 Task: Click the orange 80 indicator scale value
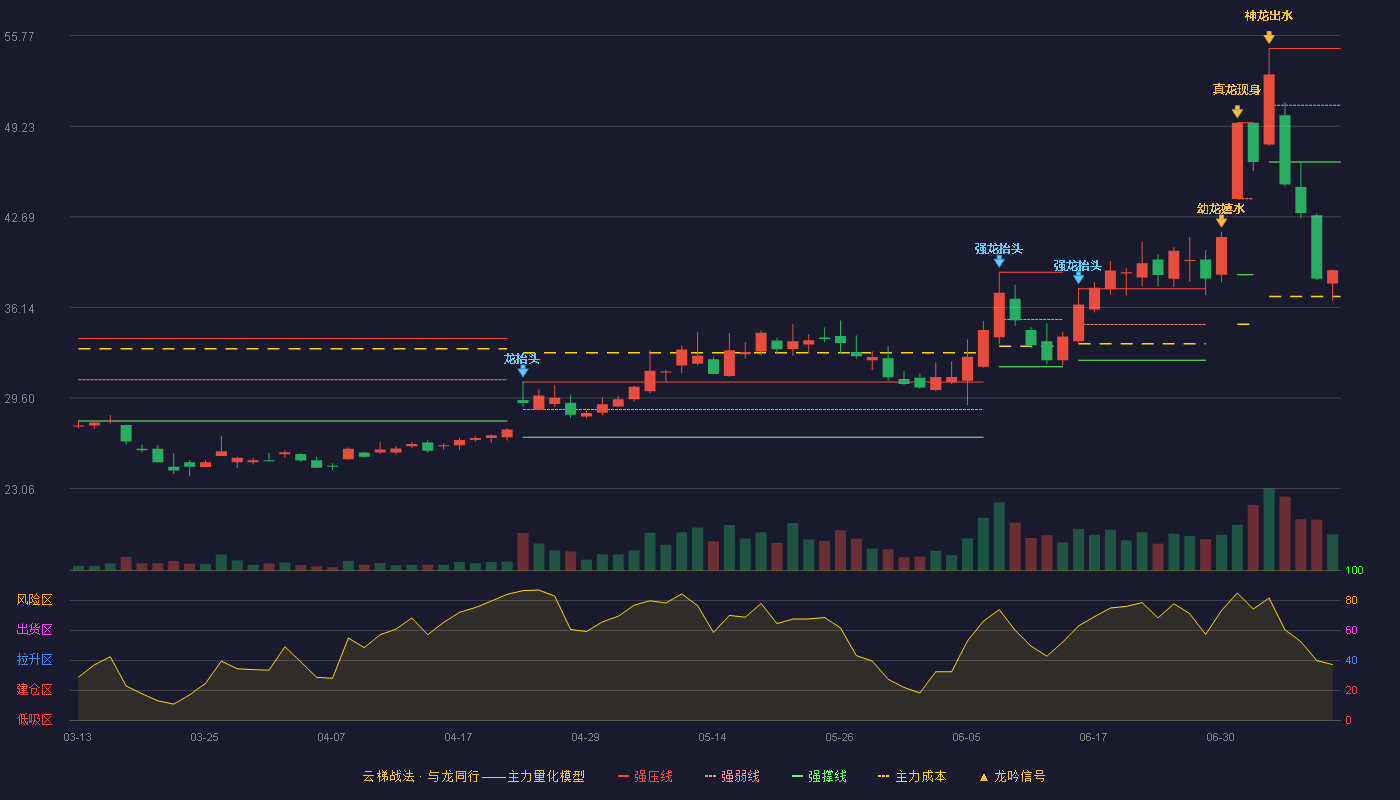coord(1351,600)
